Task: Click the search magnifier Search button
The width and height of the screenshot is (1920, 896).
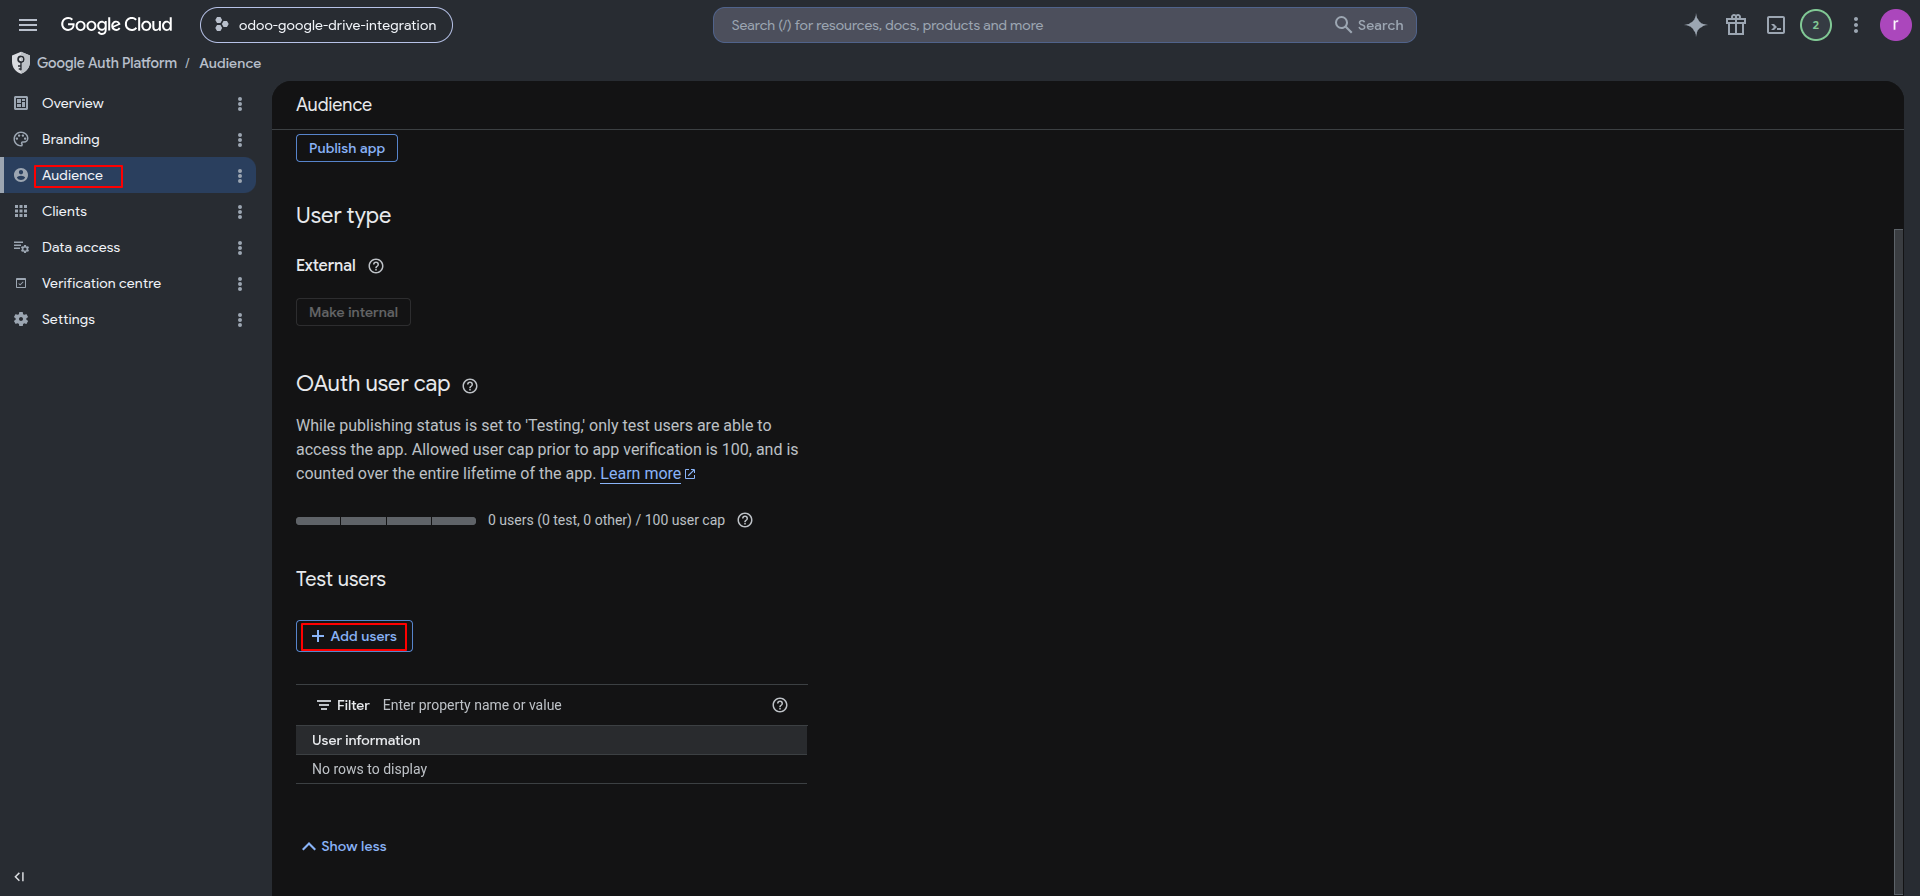Action: pos(1369,25)
